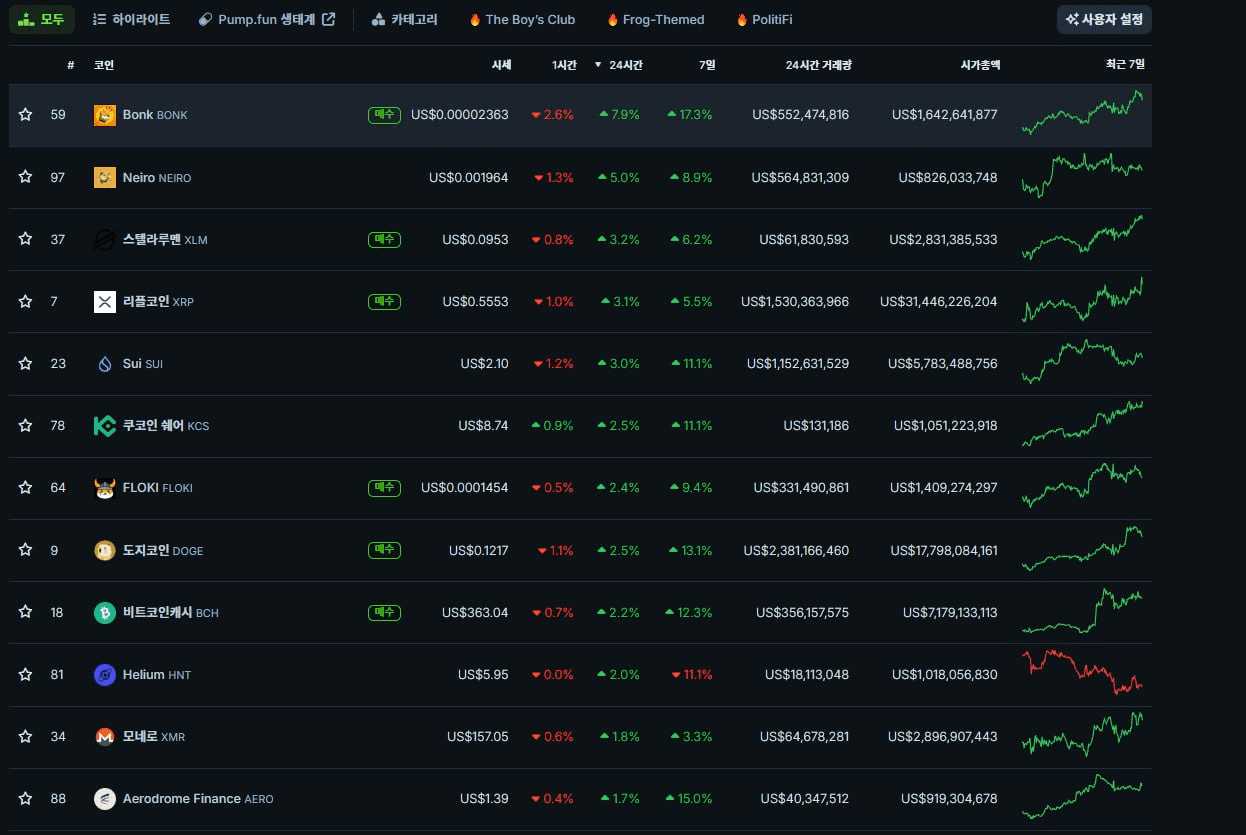The image size is (1246, 835).
Task: Star the FLOKI row
Action: (25, 488)
